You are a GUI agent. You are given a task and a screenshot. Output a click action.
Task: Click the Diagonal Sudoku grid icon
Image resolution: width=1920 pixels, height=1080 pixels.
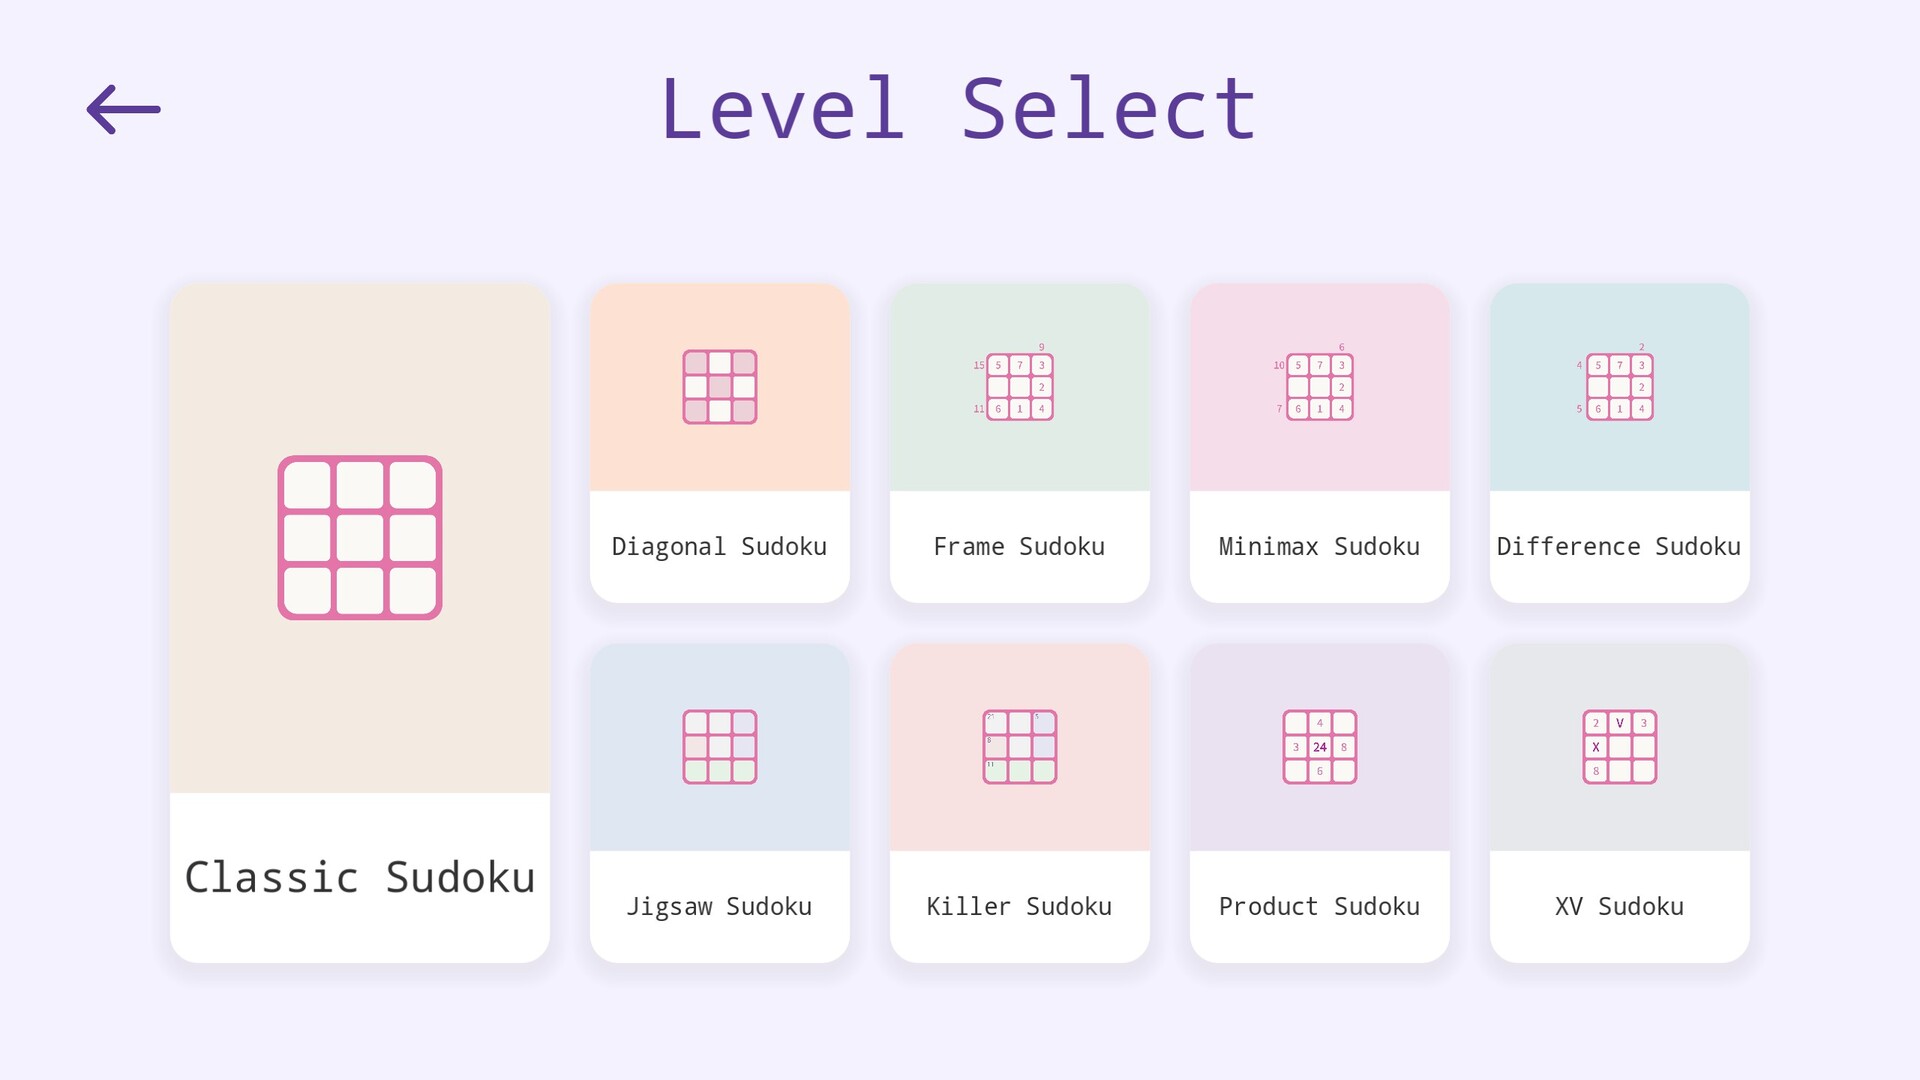coord(720,387)
